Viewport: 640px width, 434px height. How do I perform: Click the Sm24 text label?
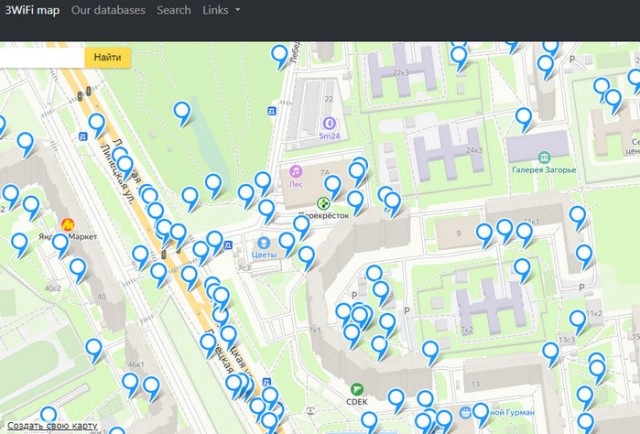point(329,136)
